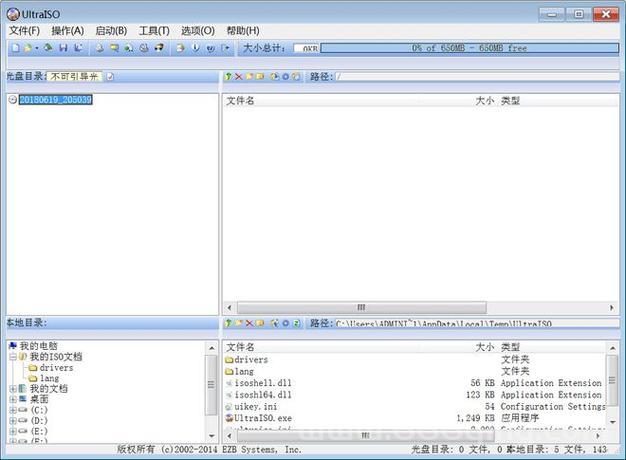Click the 650MB capacity progress bar
The image size is (626, 460).
(x=470, y=48)
